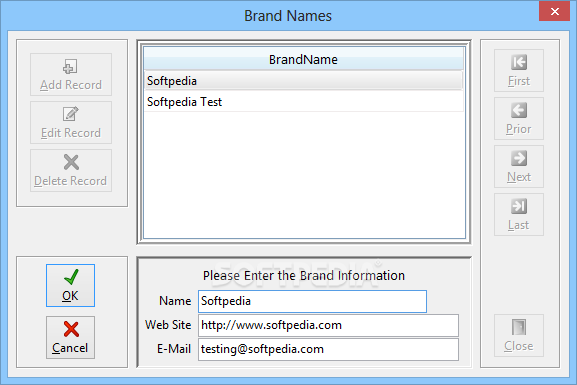Jump to the Last record
The image size is (577, 385).
(519, 215)
